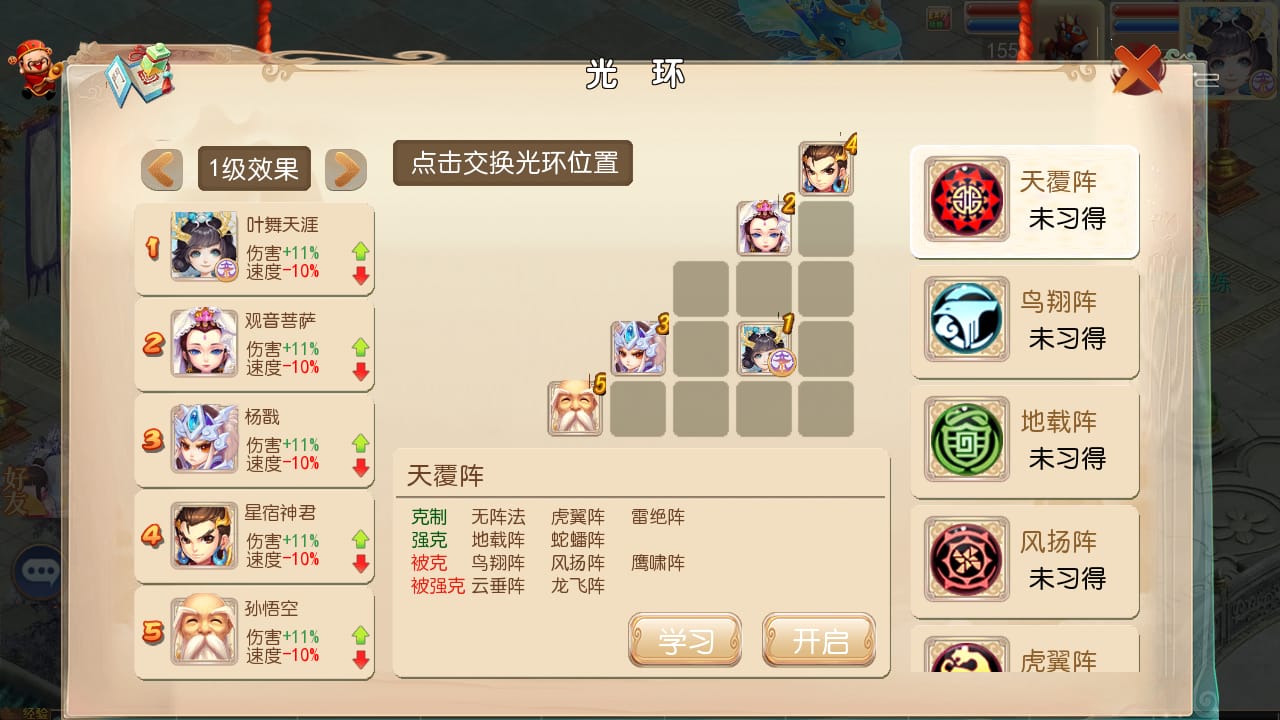Tap 杨戬 avatar numbered 3 on grid
The height and width of the screenshot is (720, 1280).
[x=639, y=348]
